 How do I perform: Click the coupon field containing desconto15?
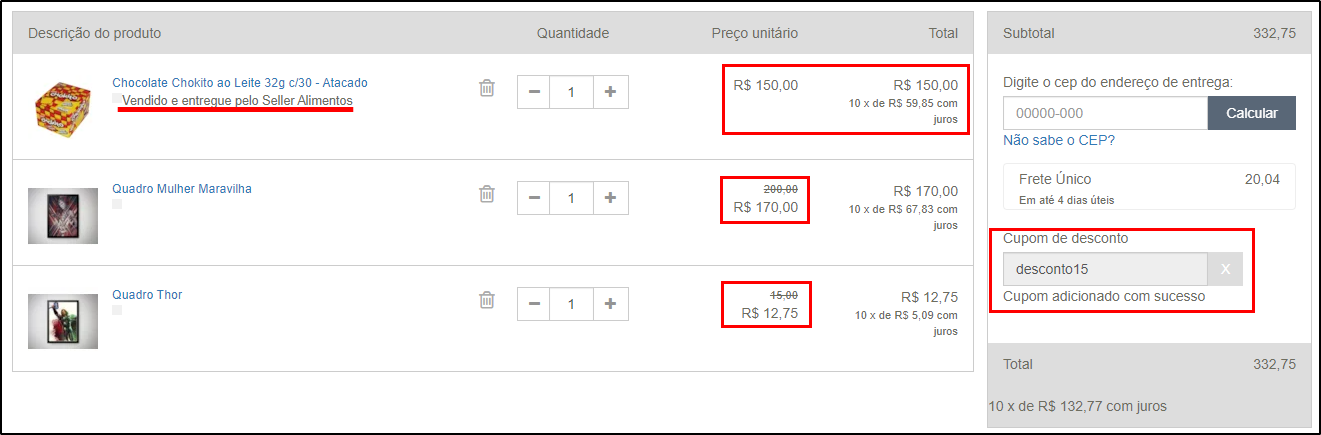coord(1105,269)
